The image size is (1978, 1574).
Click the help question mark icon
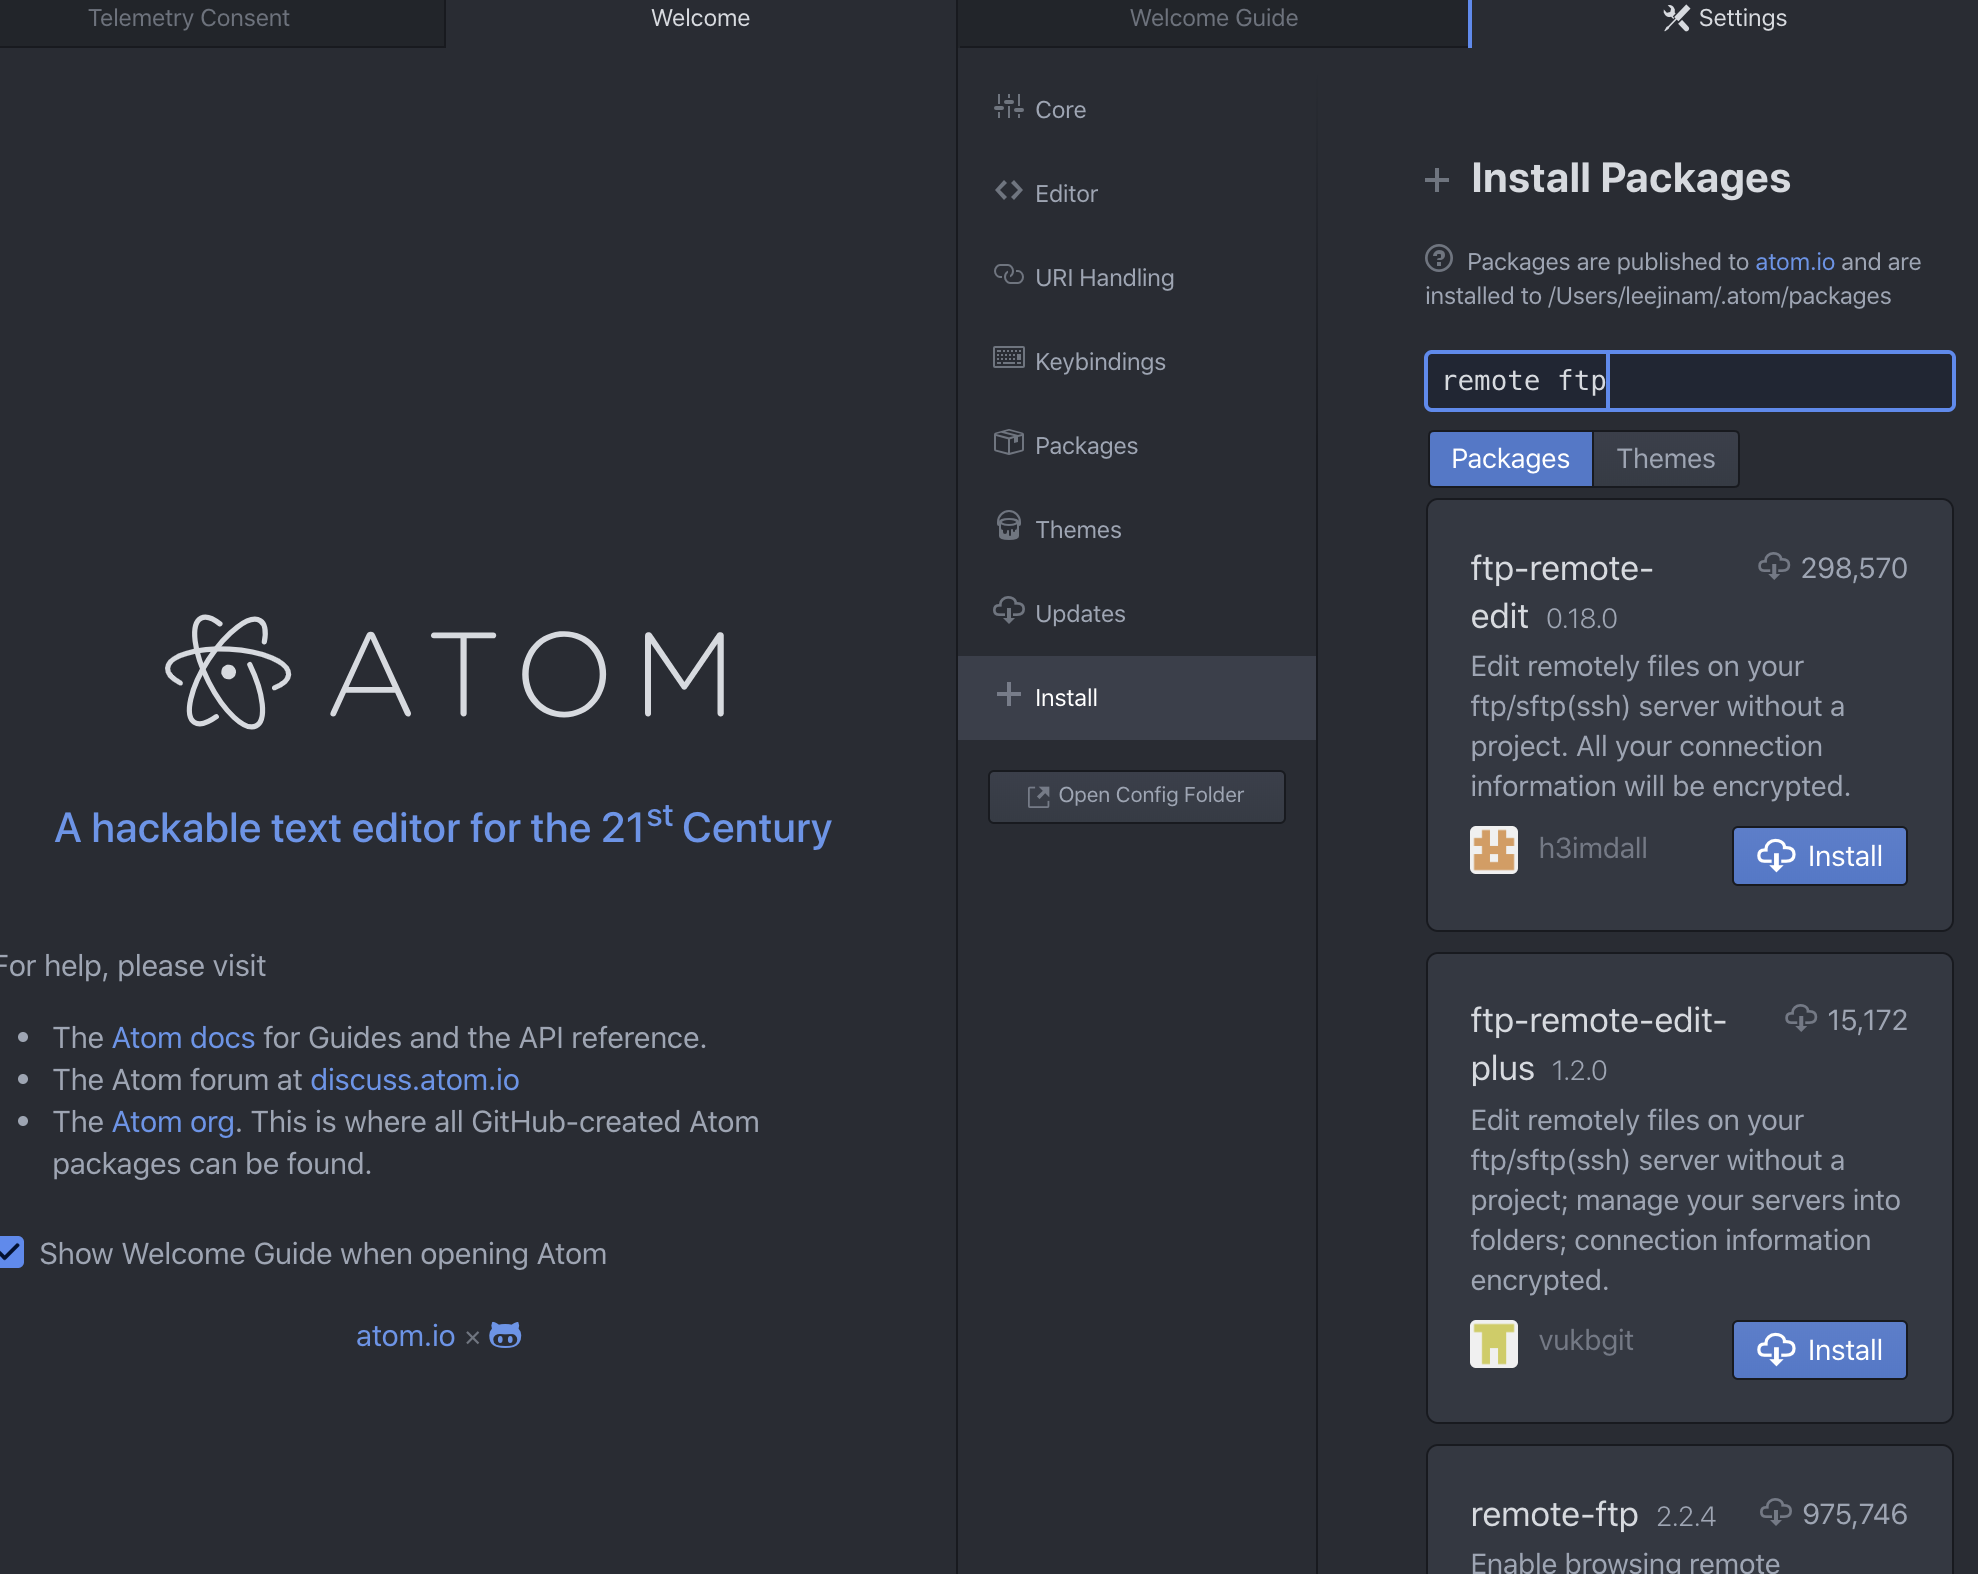tap(1438, 259)
